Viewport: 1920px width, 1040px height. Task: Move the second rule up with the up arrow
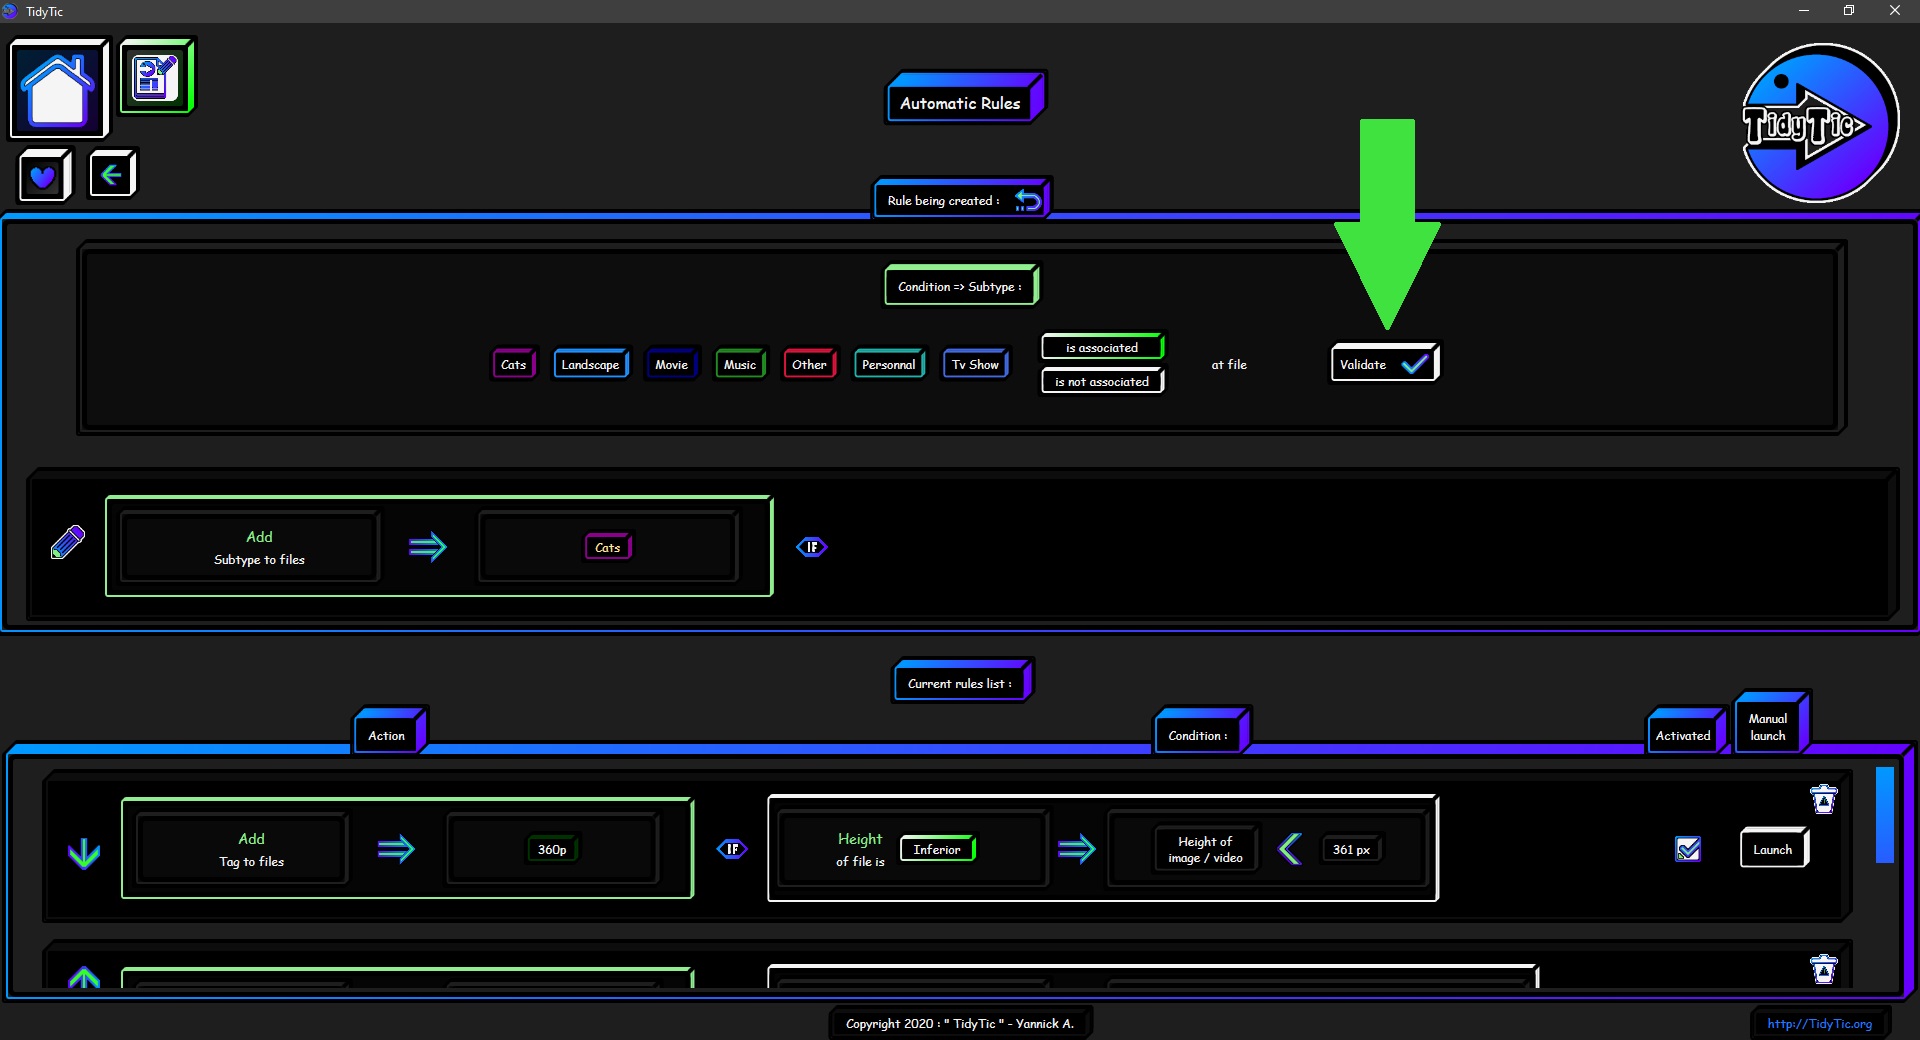pyautogui.click(x=84, y=977)
